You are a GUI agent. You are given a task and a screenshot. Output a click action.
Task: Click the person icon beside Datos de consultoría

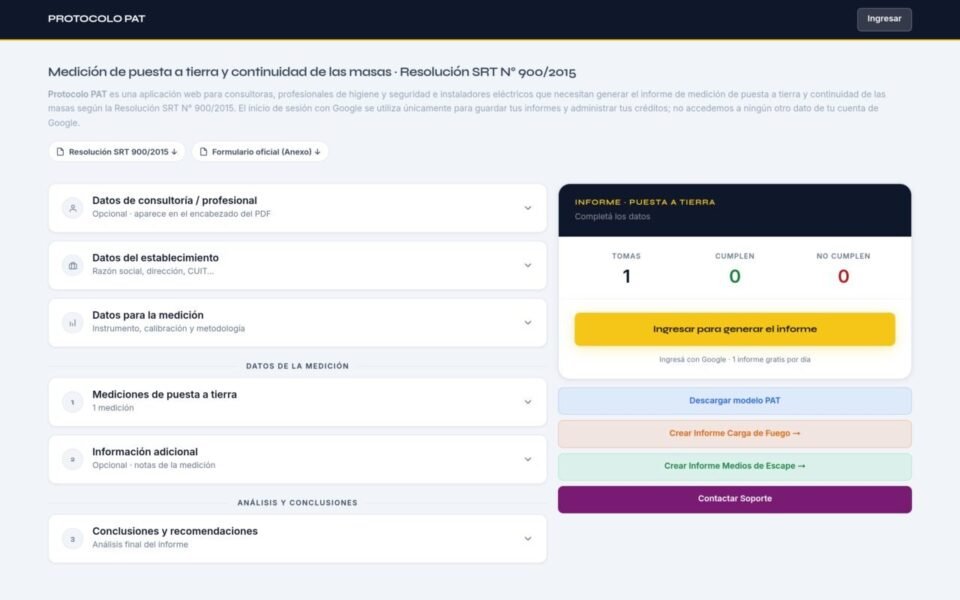[72, 208]
